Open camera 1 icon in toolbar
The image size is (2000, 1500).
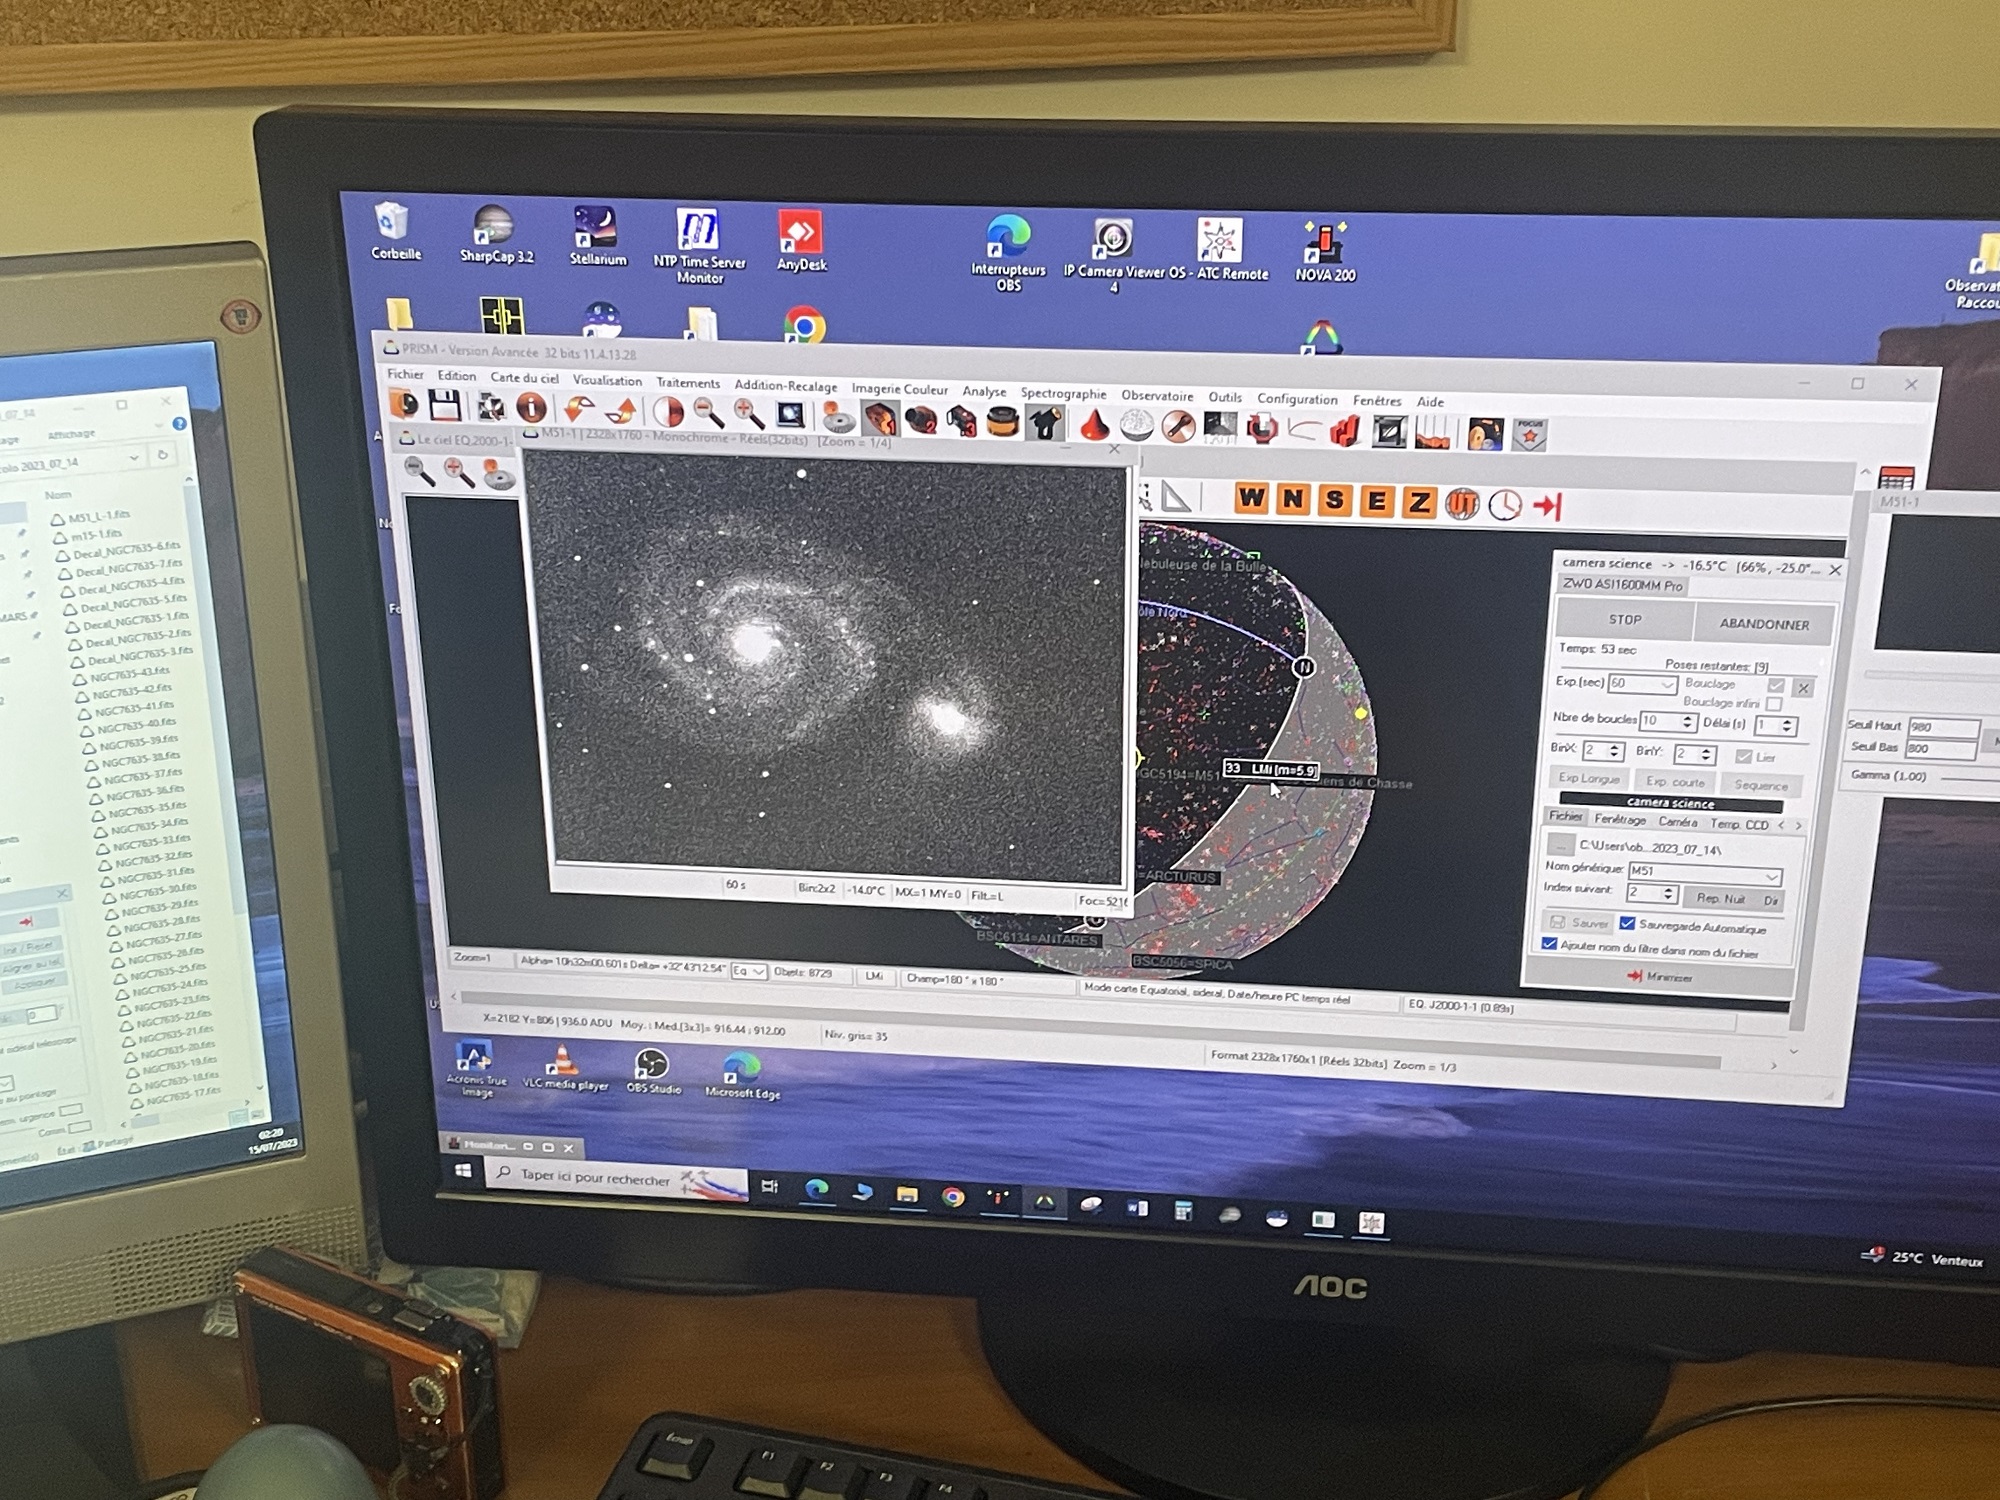(880, 418)
